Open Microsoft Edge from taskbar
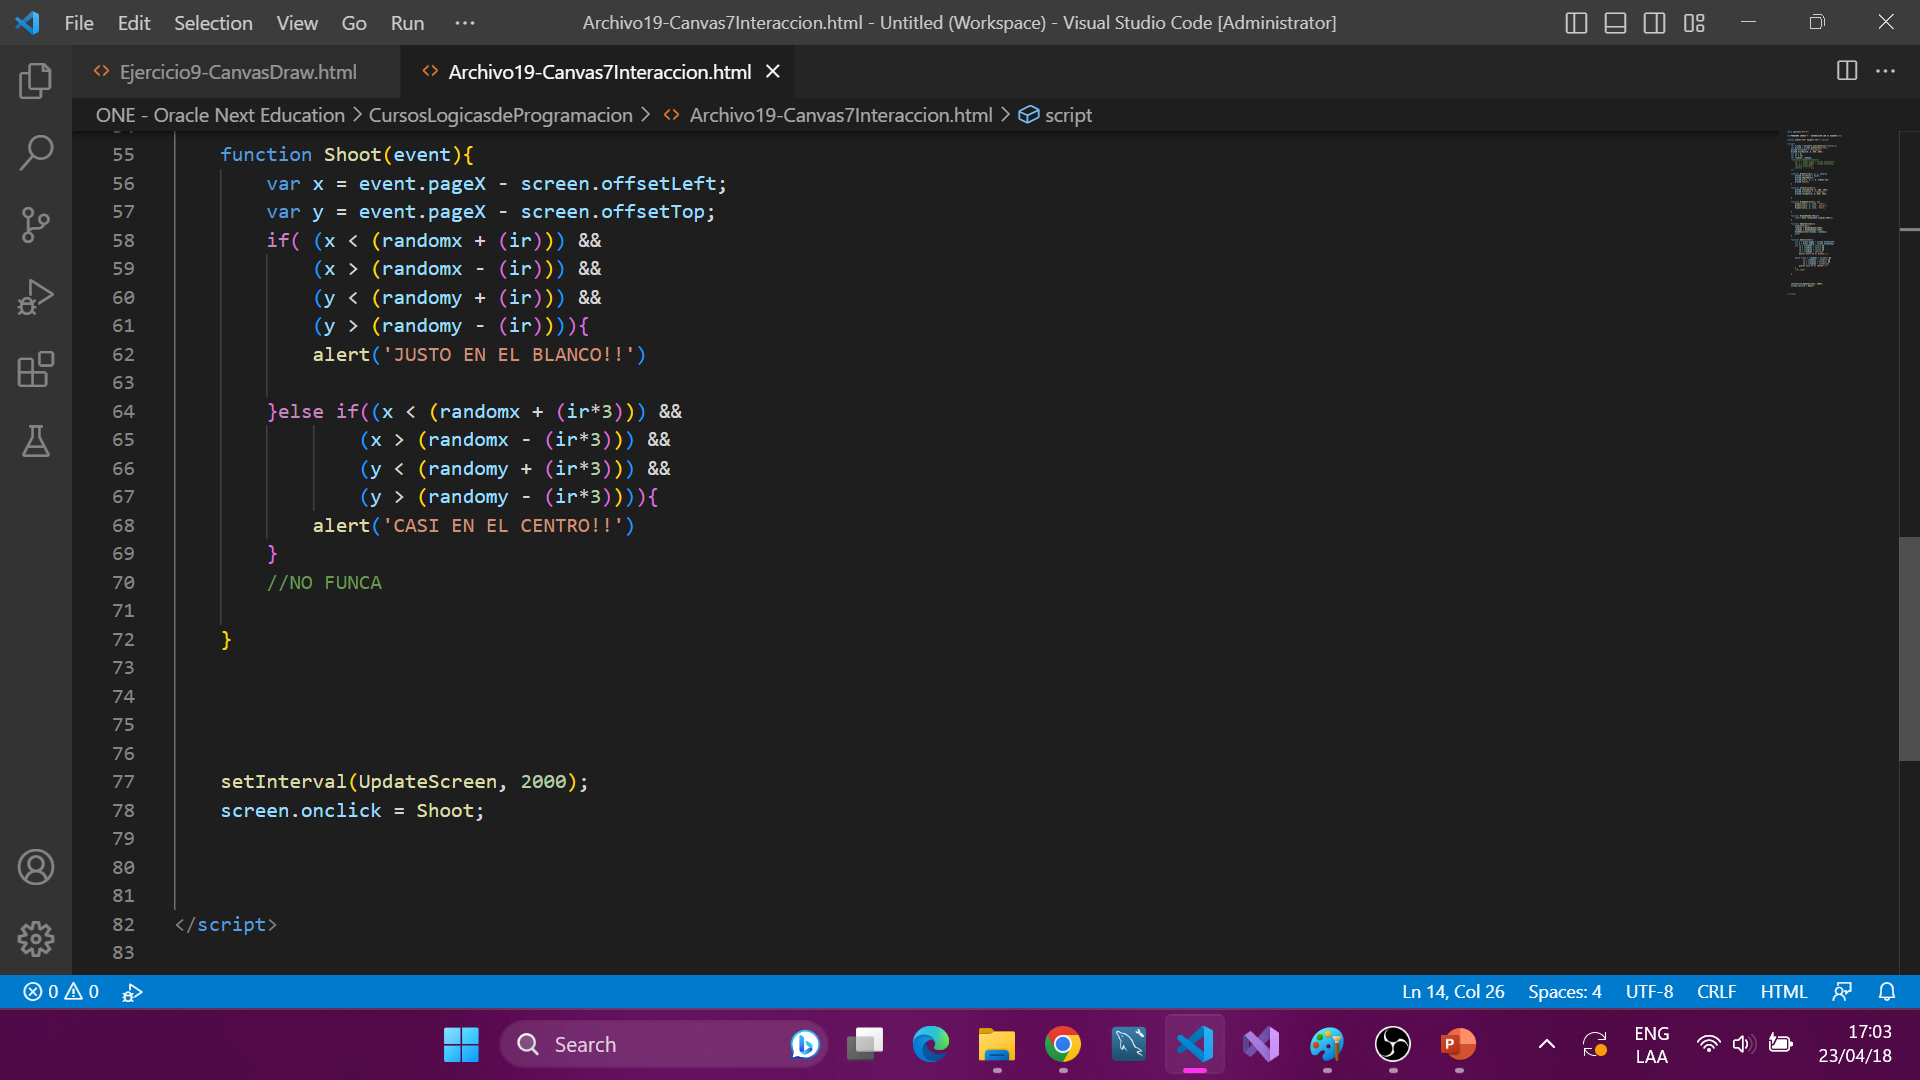The image size is (1920, 1080). pyautogui.click(x=931, y=1045)
